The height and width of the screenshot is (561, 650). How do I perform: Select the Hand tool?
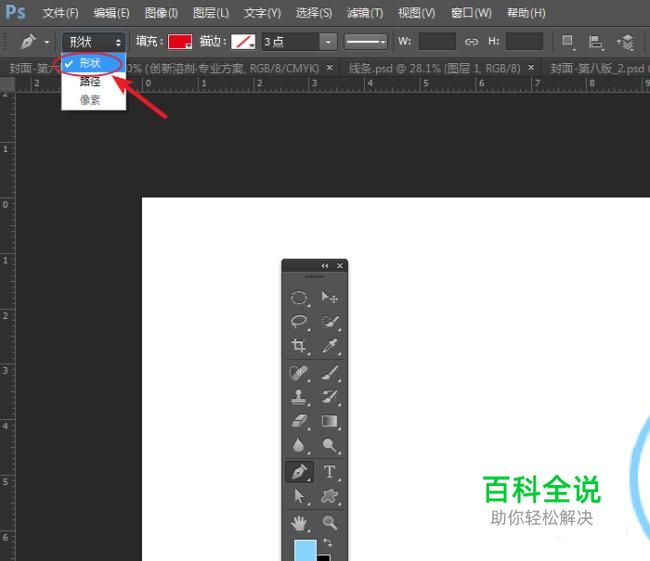pos(299,522)
